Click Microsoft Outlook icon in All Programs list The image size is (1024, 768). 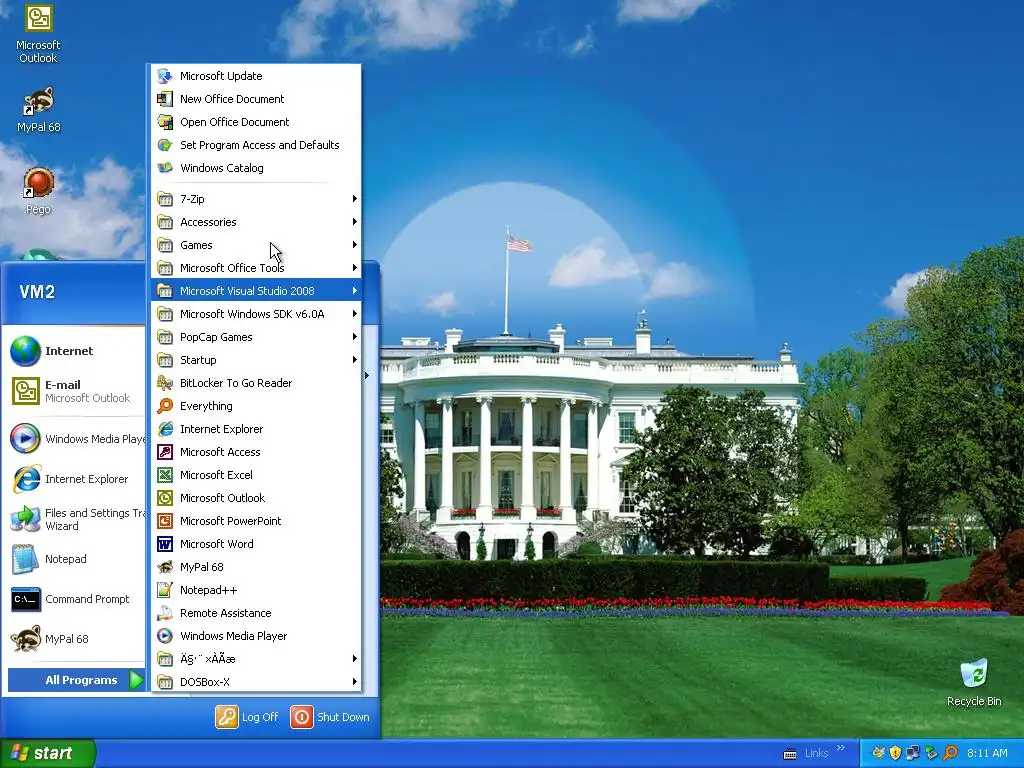click(x=165, y=498)
